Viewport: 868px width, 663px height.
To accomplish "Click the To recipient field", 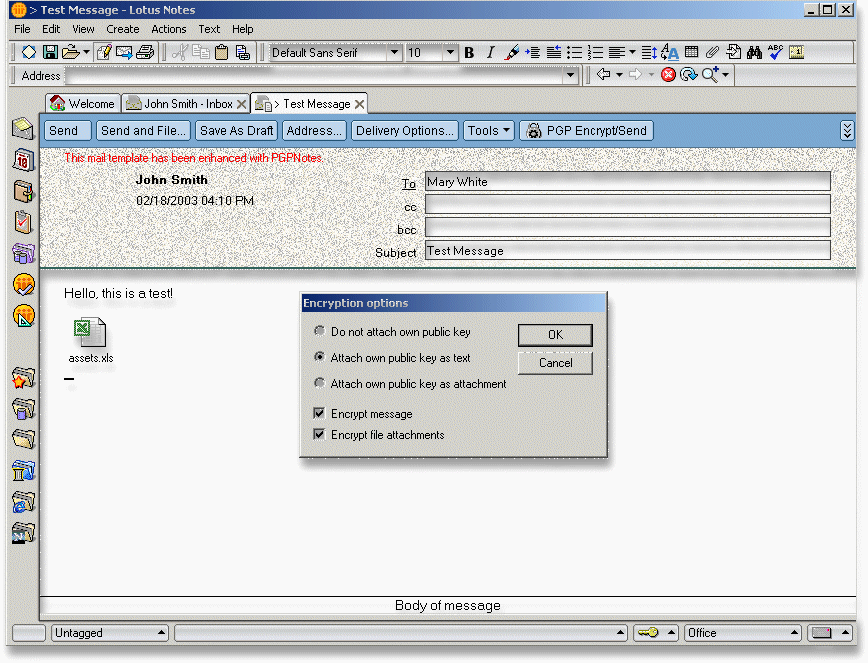I will tap(628, 182).
